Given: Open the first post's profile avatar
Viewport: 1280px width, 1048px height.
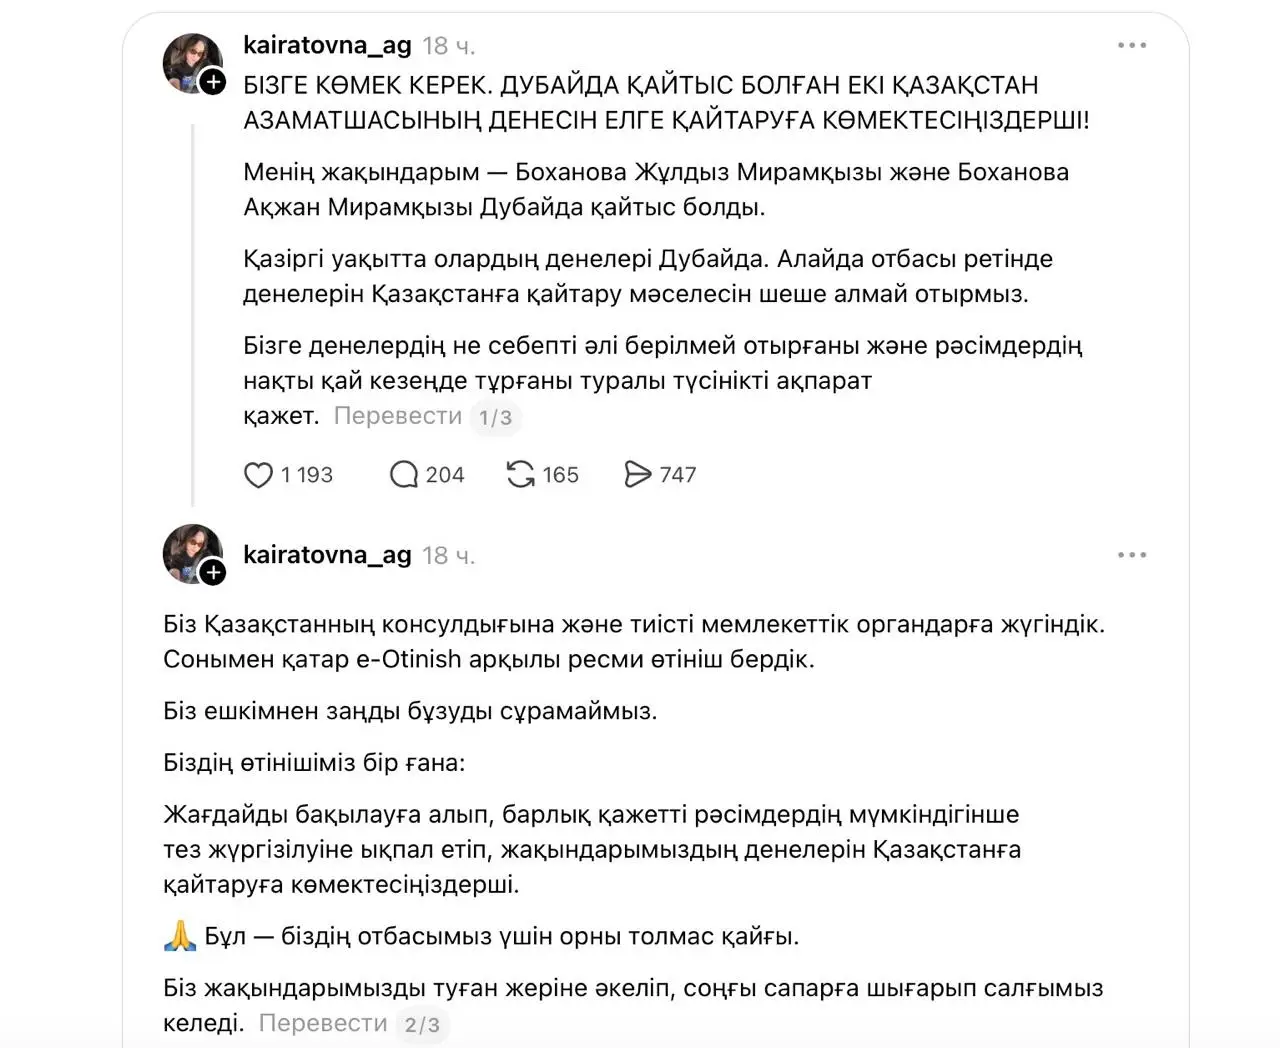Looking at the screenshot, I should pos(193,63).
